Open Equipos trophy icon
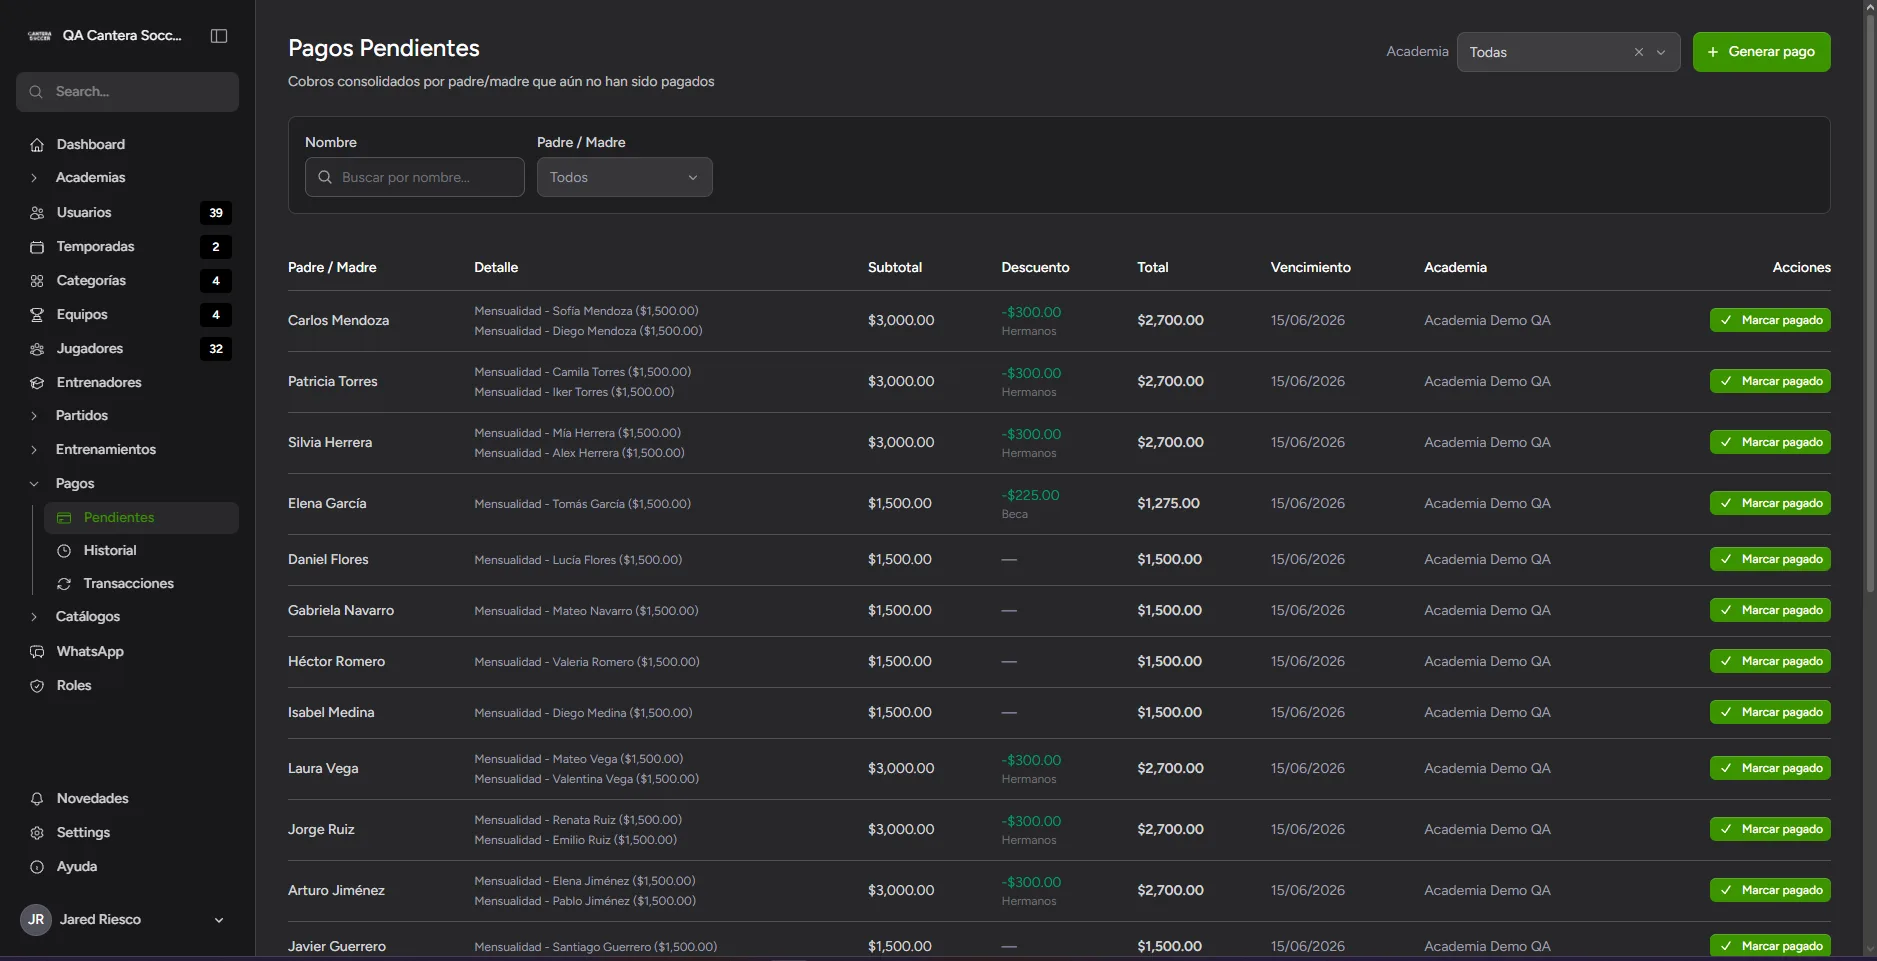1877x961 pixels. [37, 315]
